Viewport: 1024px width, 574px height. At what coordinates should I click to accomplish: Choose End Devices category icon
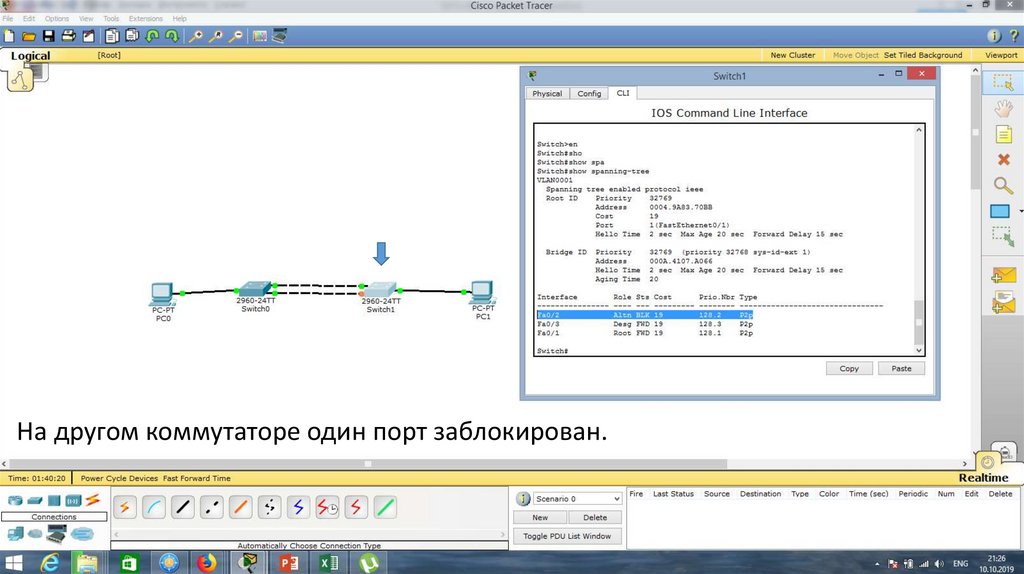15,534
